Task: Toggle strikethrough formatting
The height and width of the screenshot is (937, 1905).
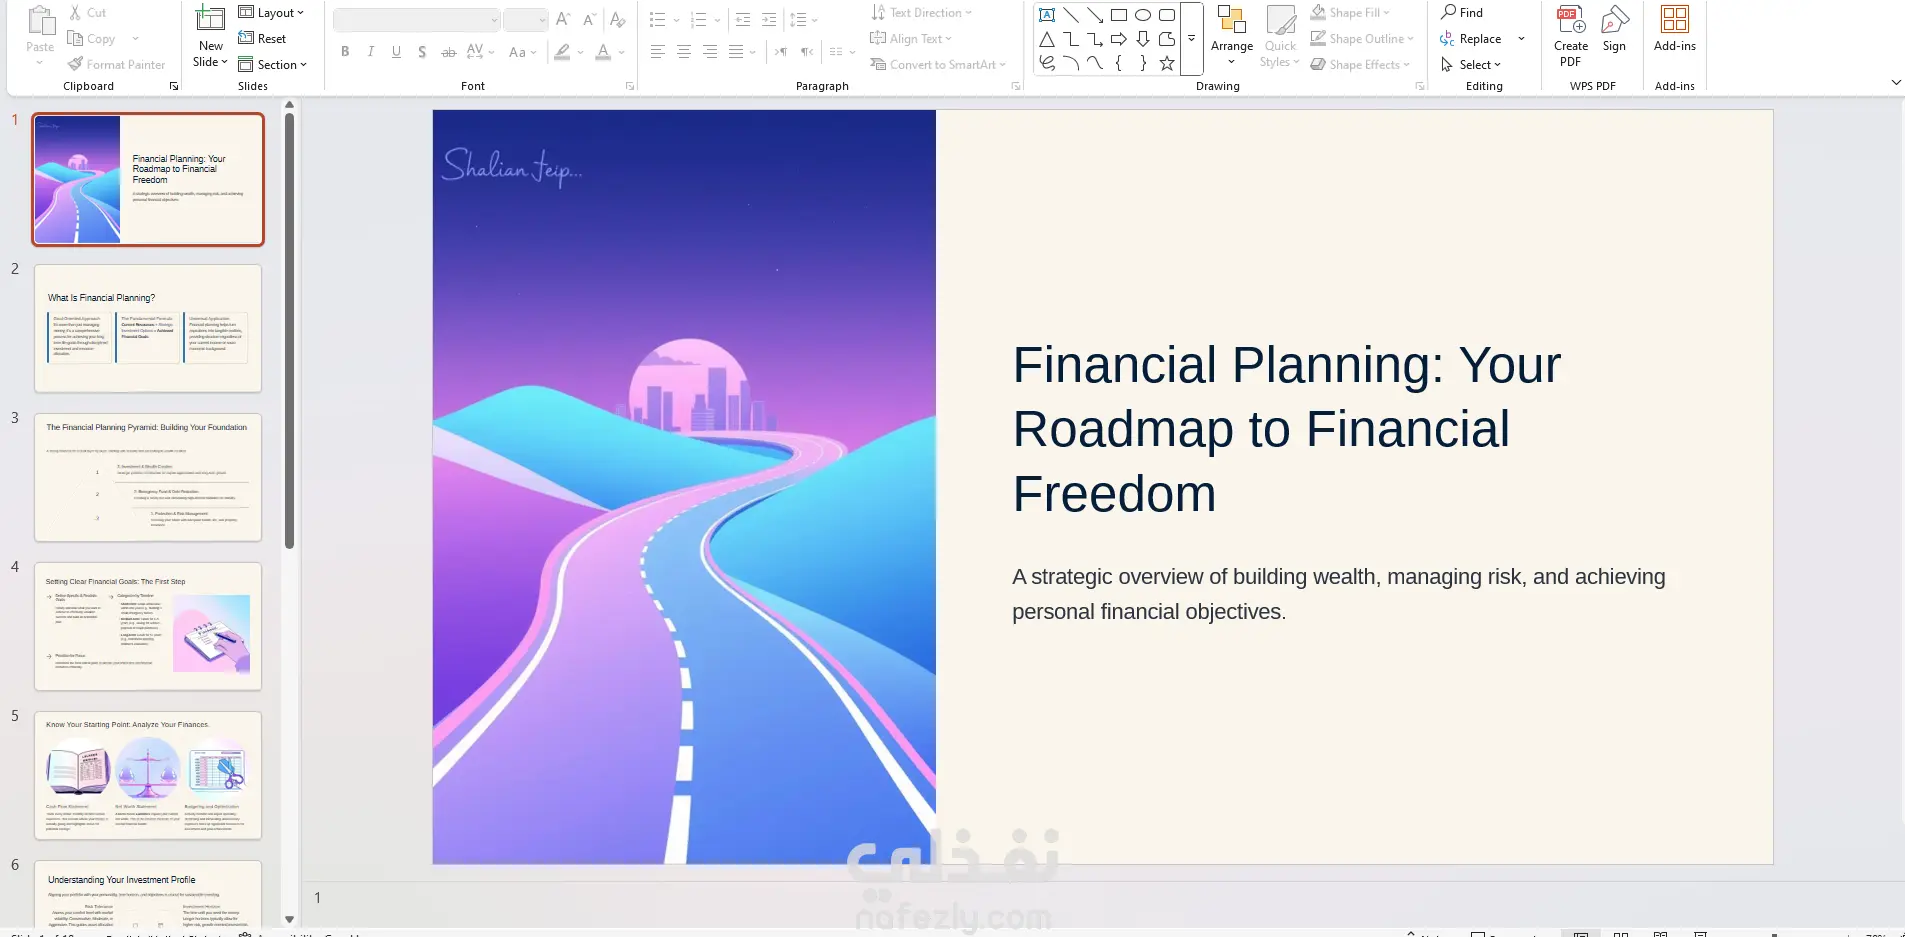Action: point(449,52)
